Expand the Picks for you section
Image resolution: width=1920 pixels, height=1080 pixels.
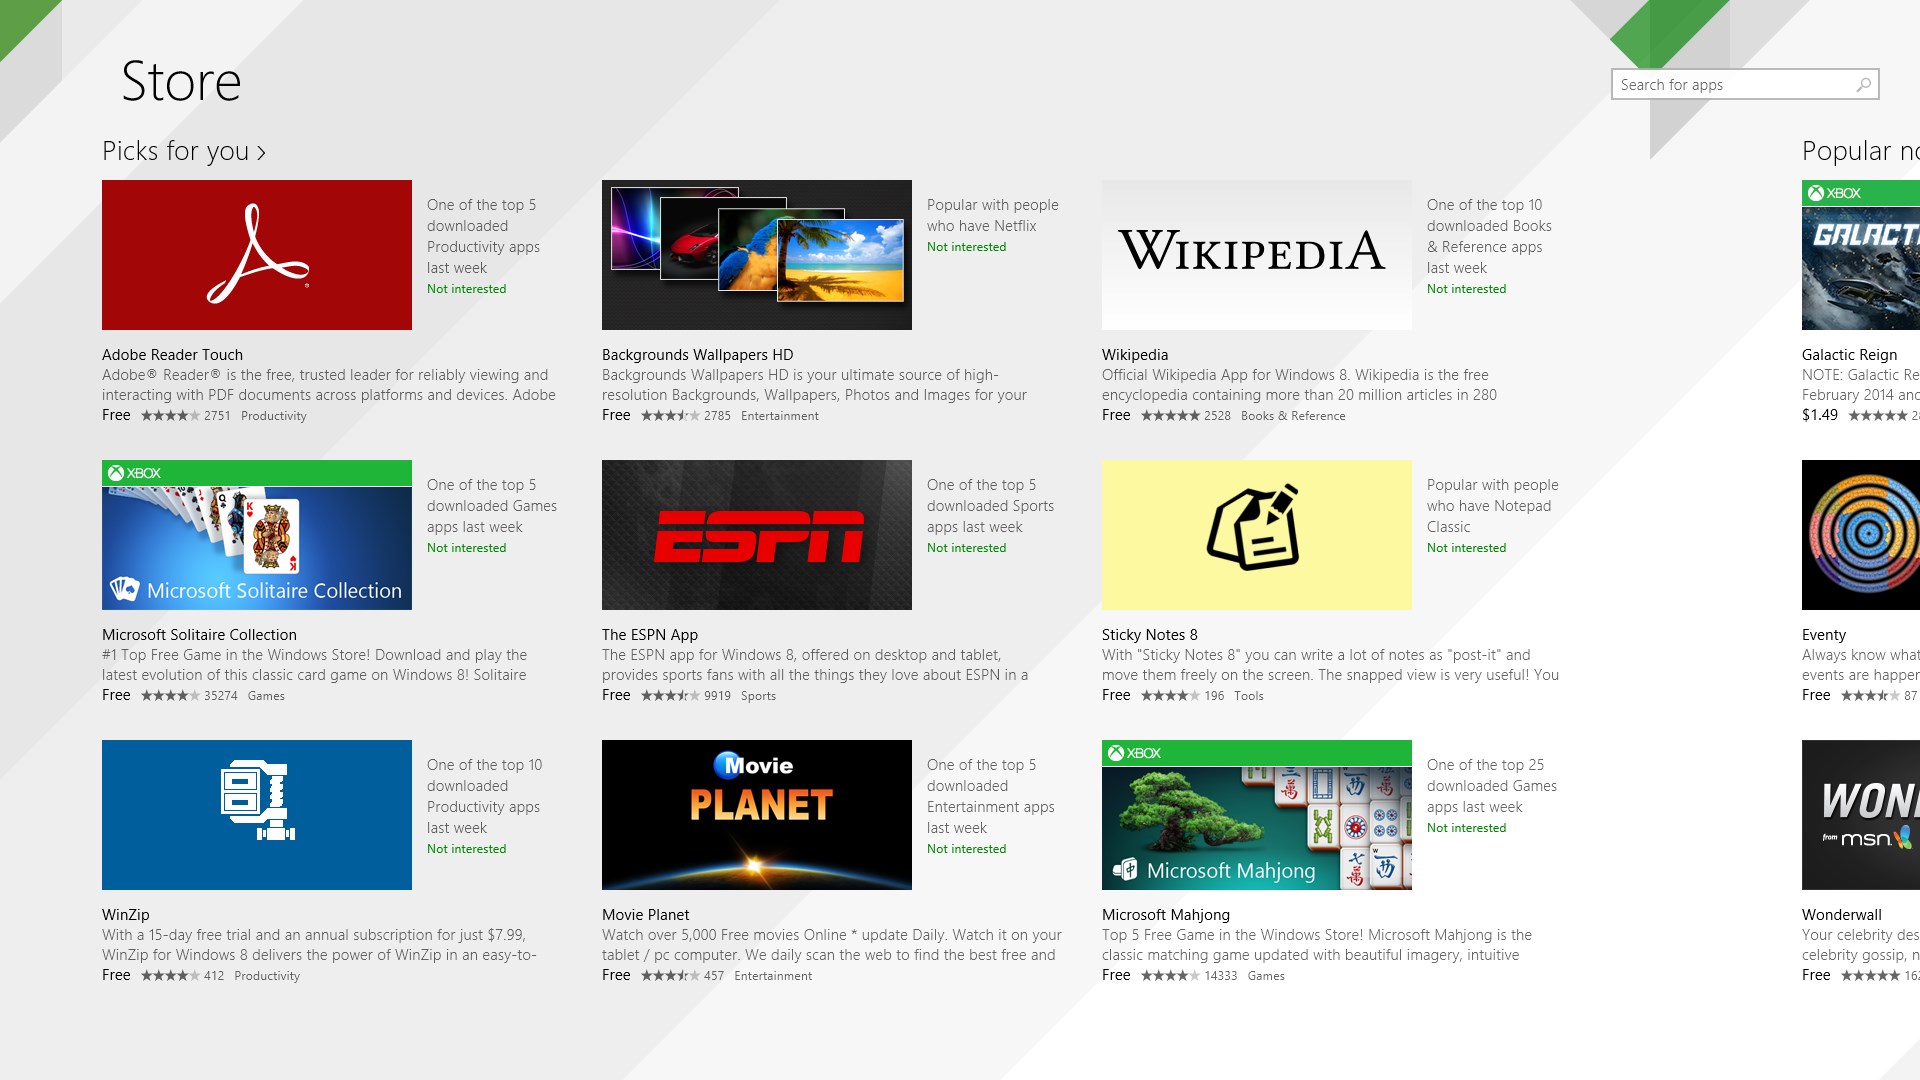(184, 151)
